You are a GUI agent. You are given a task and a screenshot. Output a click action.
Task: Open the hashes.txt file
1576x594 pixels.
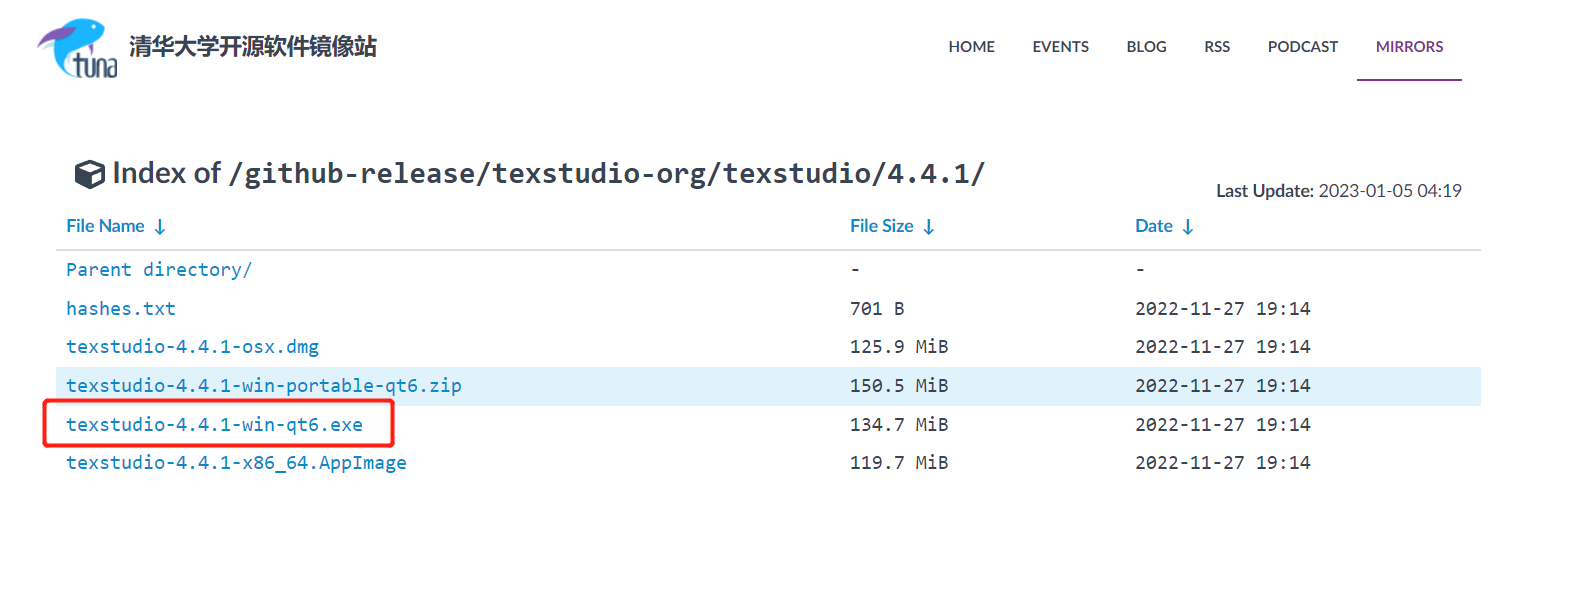(121, 309)
